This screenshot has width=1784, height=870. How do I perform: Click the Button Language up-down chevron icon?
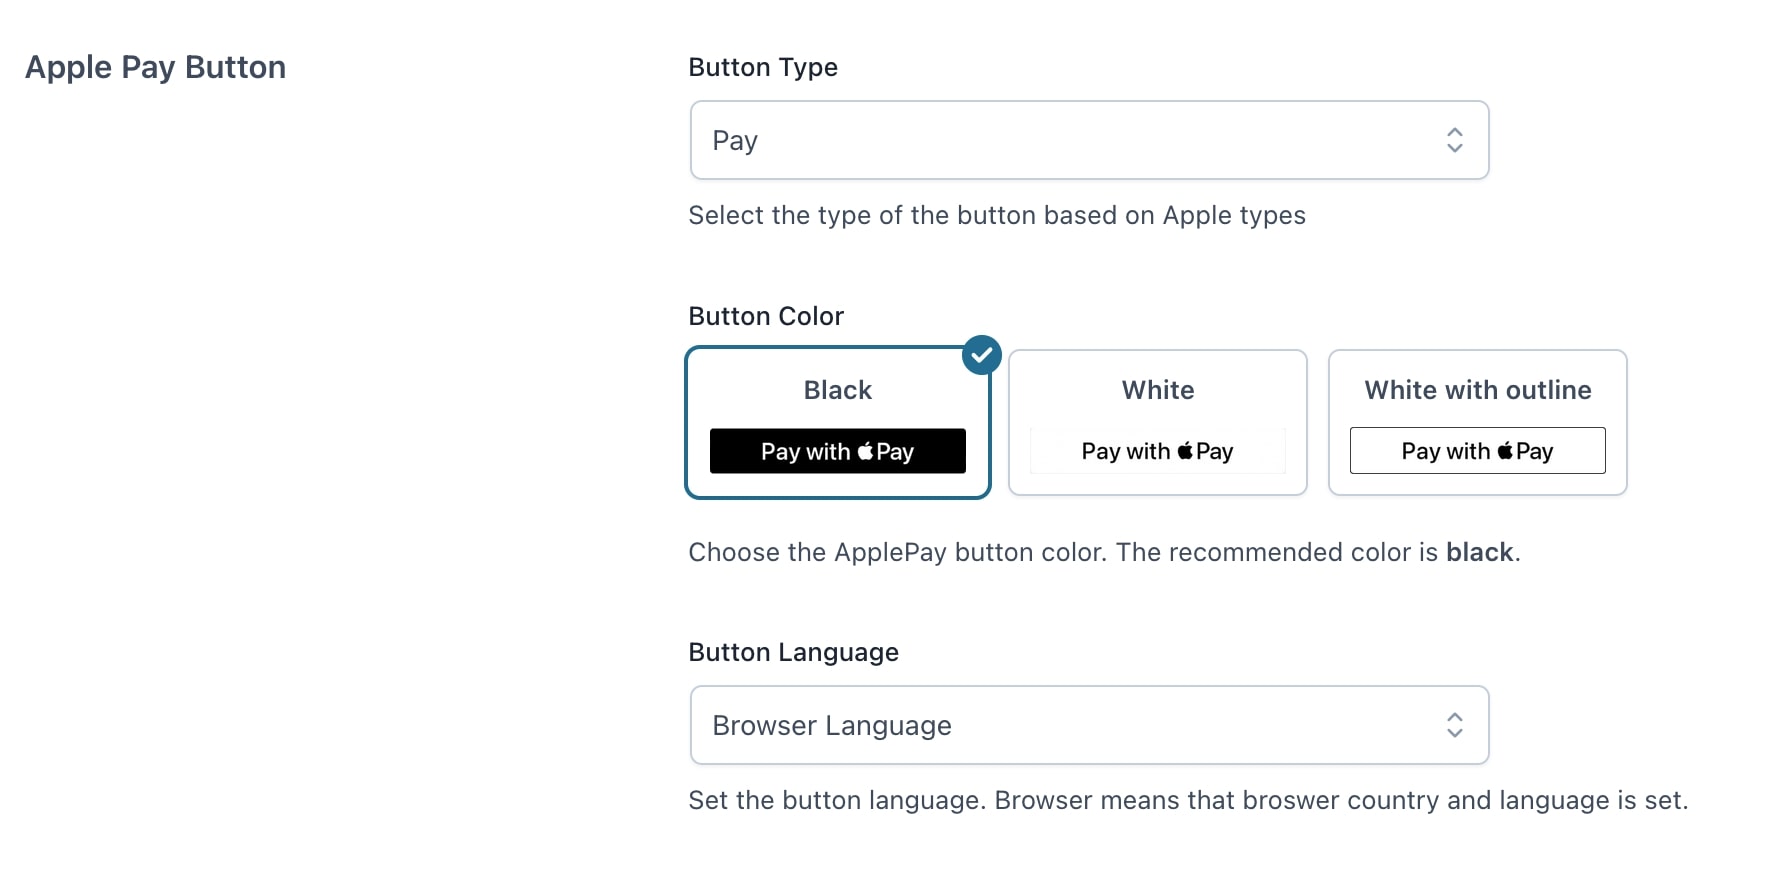(x=1455, y=725)
